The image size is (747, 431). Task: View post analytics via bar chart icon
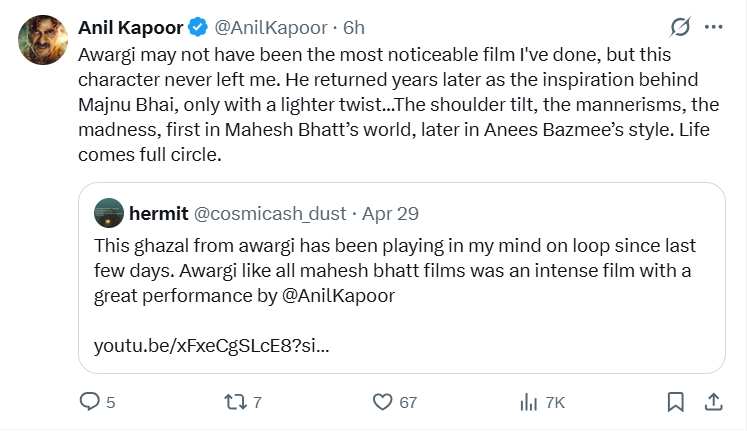(x=529, y=402)
